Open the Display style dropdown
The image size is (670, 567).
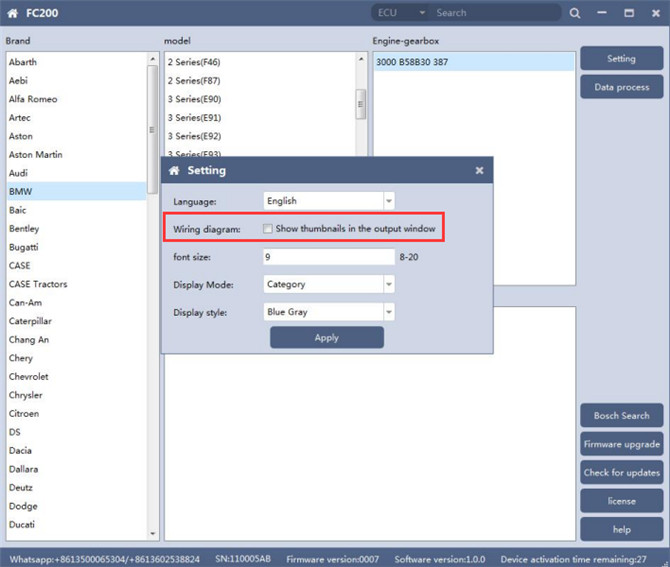tap(388, 312)
